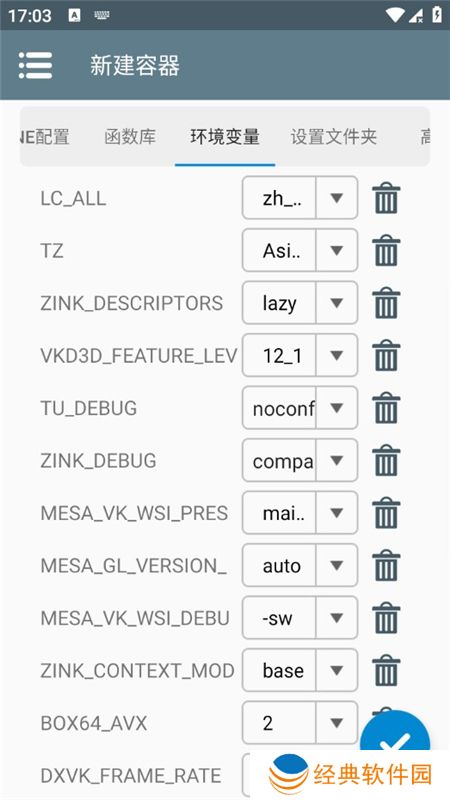Edit the lazy value of ZINK_DESCRIPTORS
The width and height of the screenshot is (450, 800).
(280, 303)
